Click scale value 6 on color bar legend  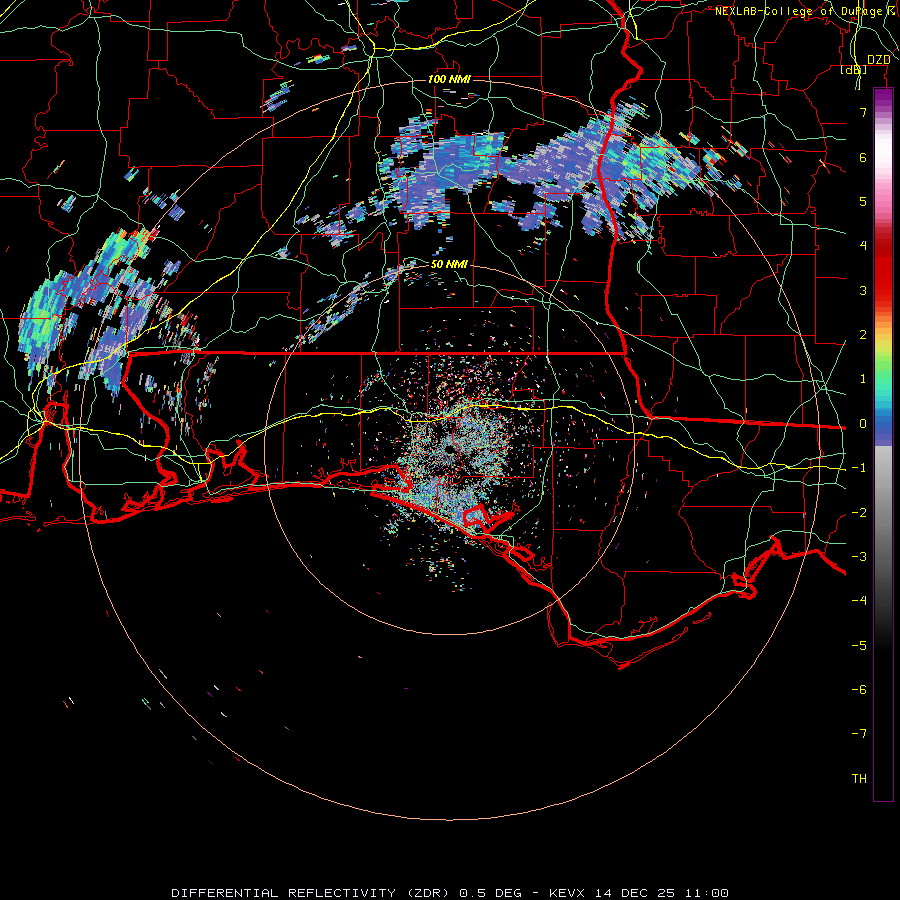[862, 157]
